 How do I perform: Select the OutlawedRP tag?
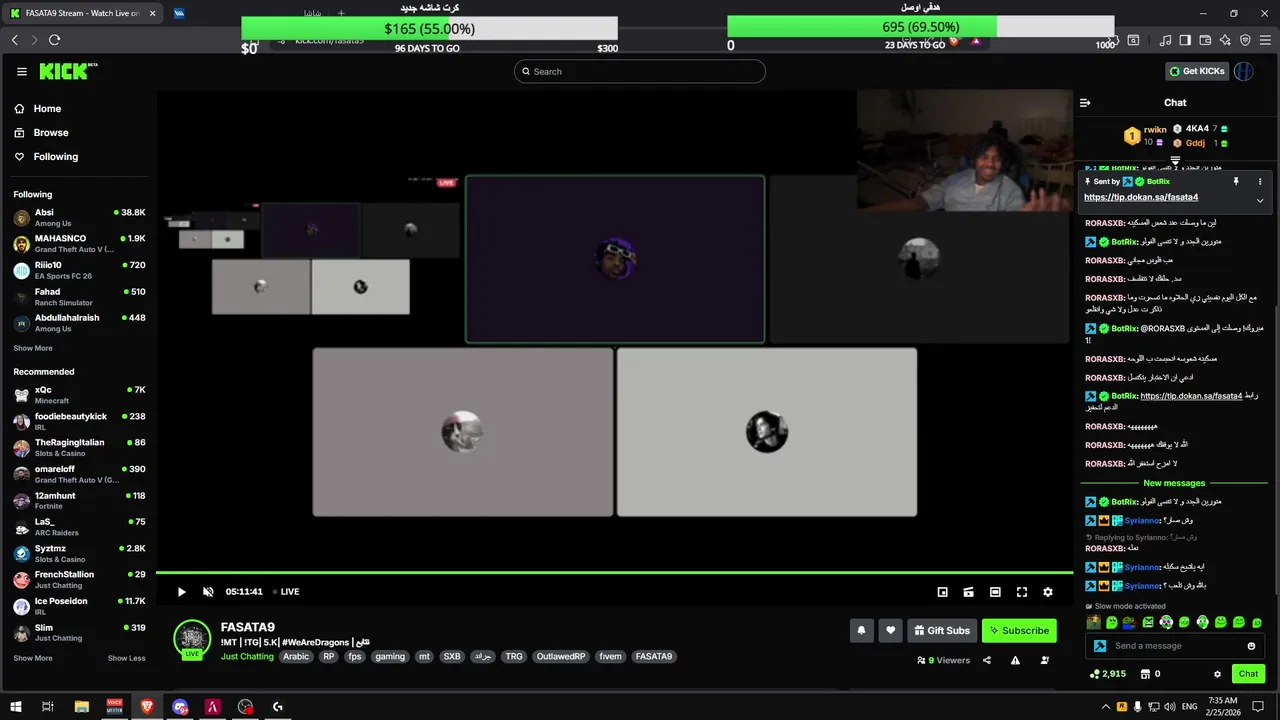[561, 657]
